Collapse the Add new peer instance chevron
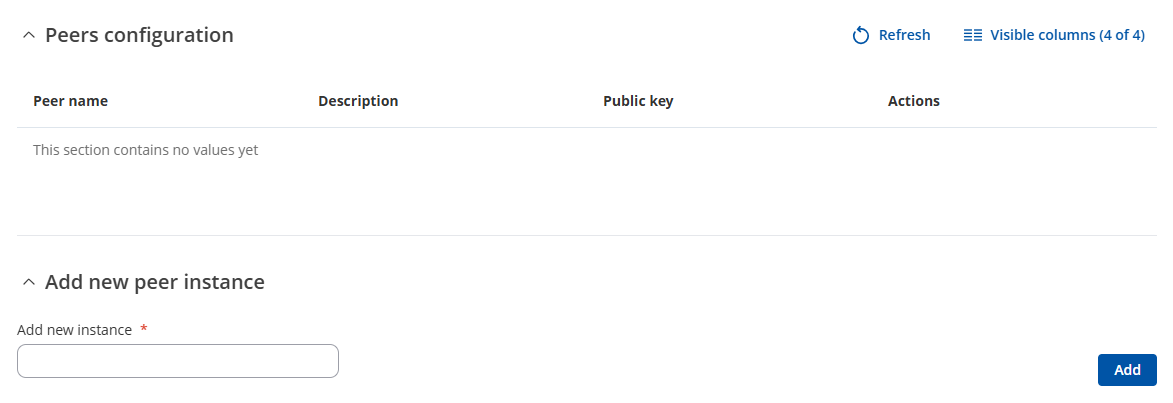1173x403 pixels. tap(29, 282)
